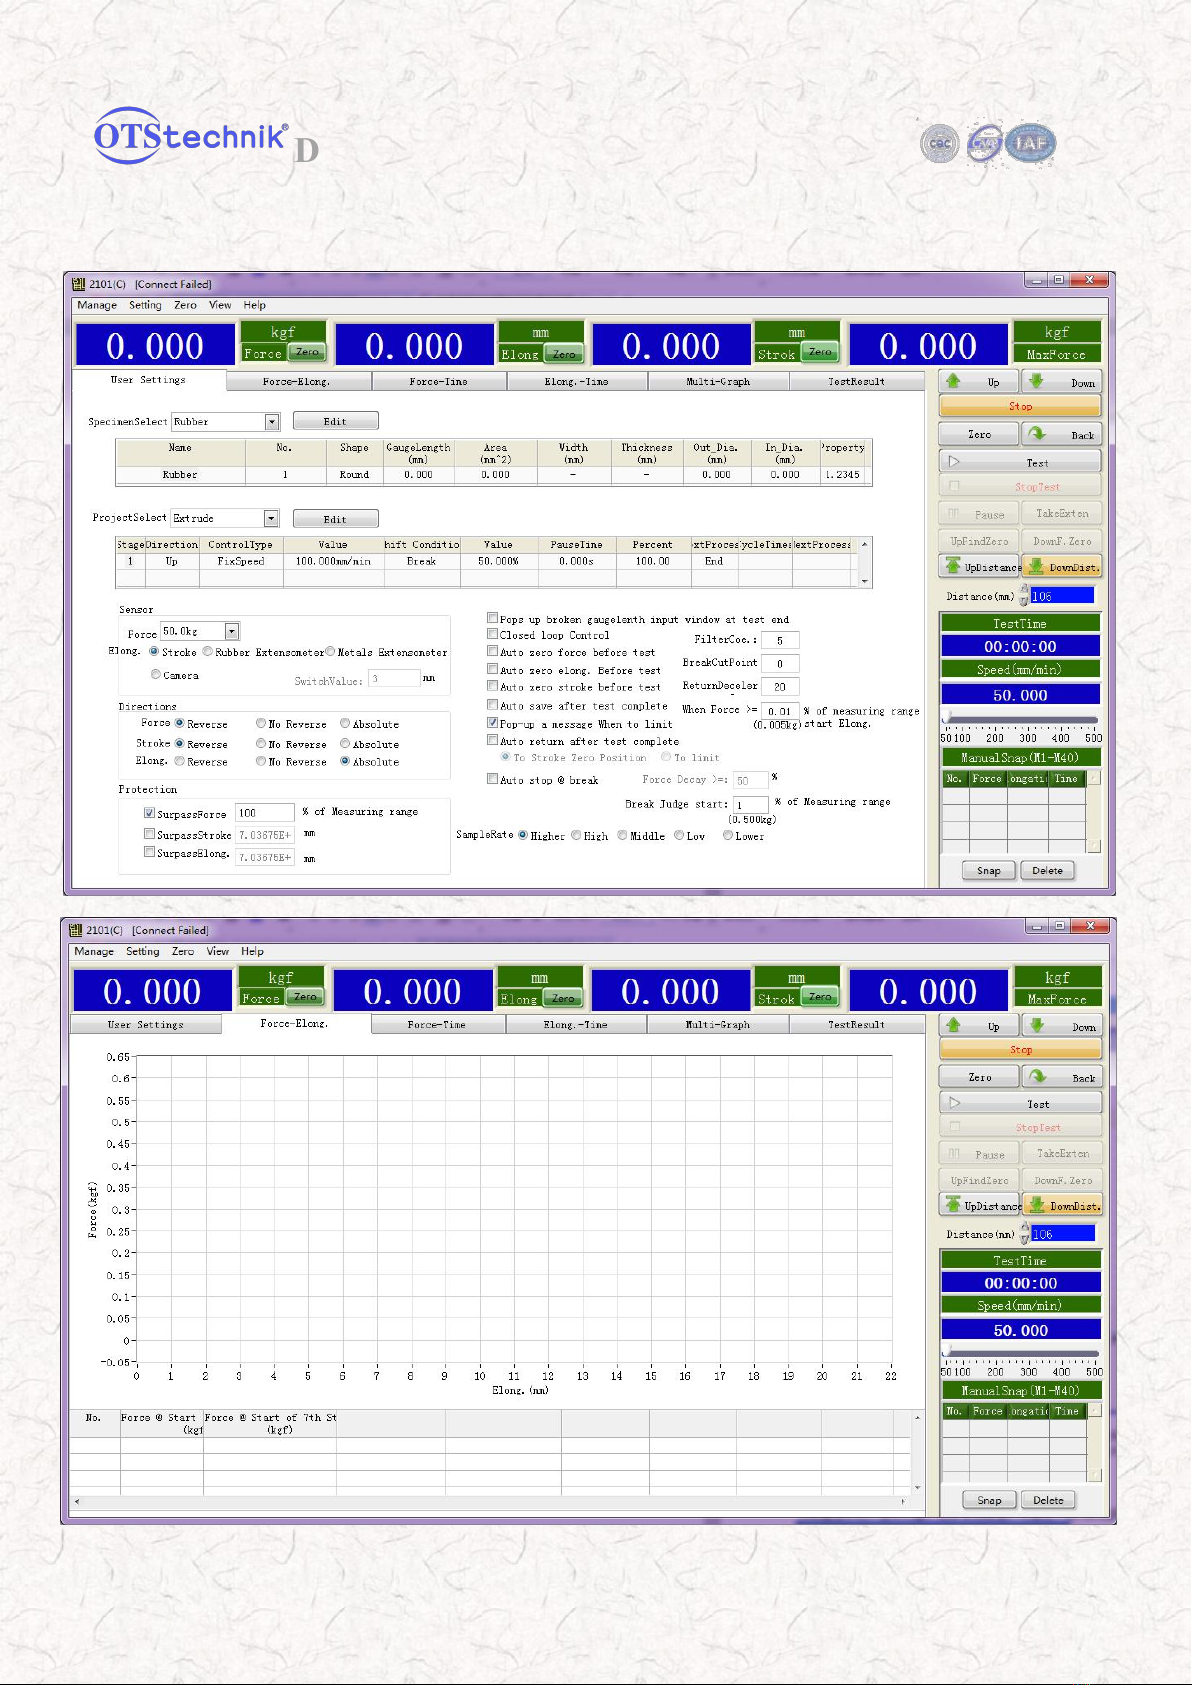Enable SurpassStroke protection checkbox
This screenshot has width=1192, height=1685.
click(149, 834)
